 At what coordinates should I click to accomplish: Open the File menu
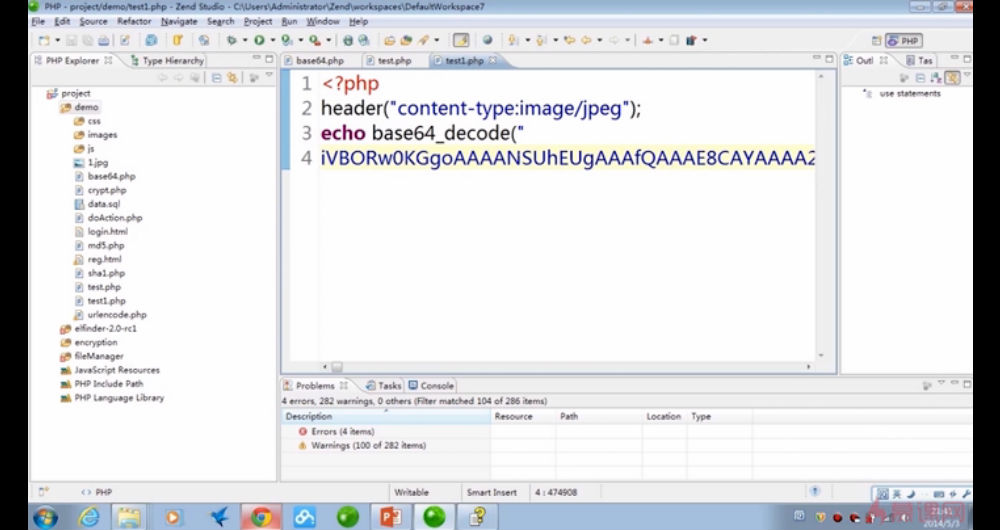38,22
